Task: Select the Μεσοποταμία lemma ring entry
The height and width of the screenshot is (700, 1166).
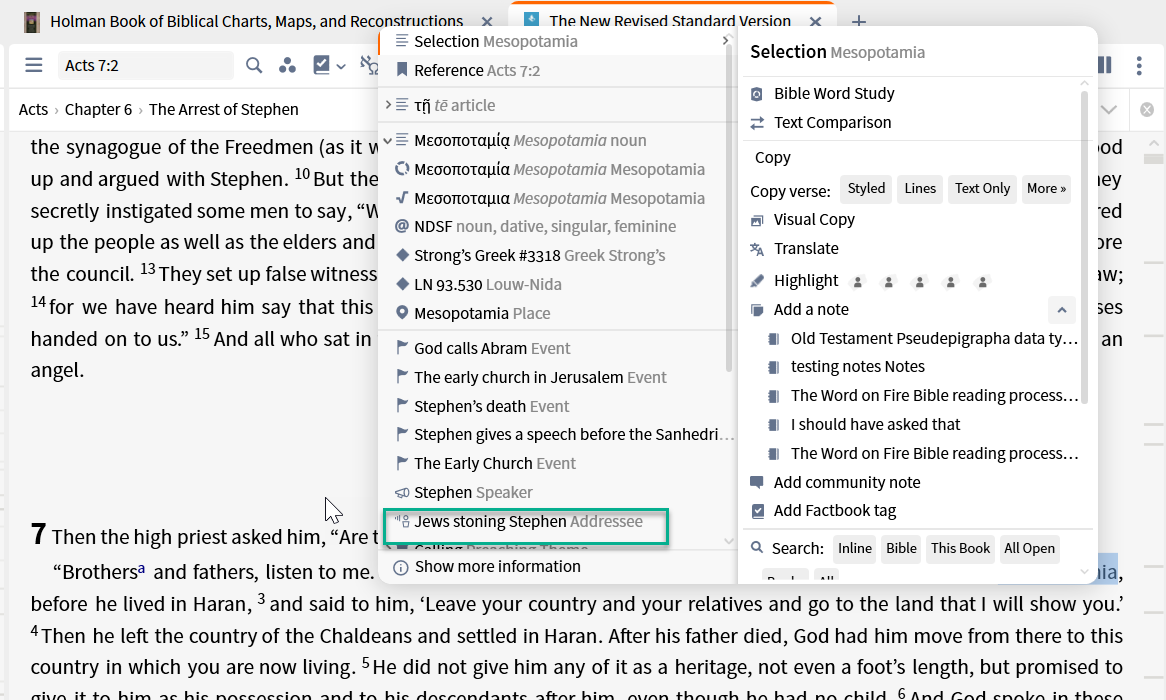Action: (x=556, y=170)
